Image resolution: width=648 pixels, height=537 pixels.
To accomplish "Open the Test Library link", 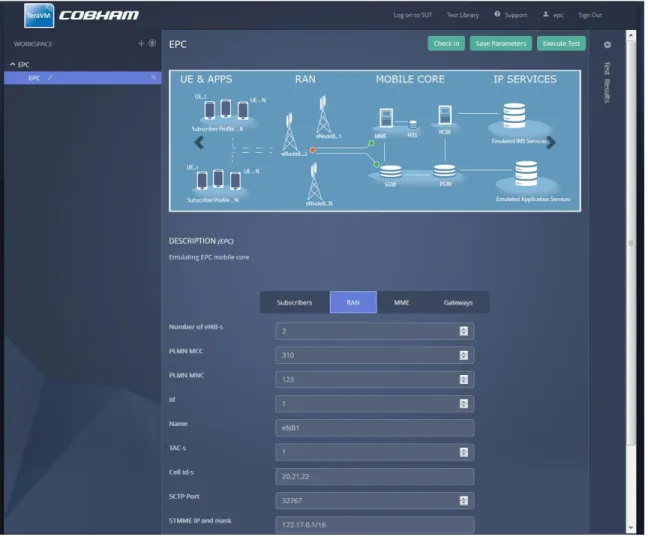I will [x=462, y=15].
